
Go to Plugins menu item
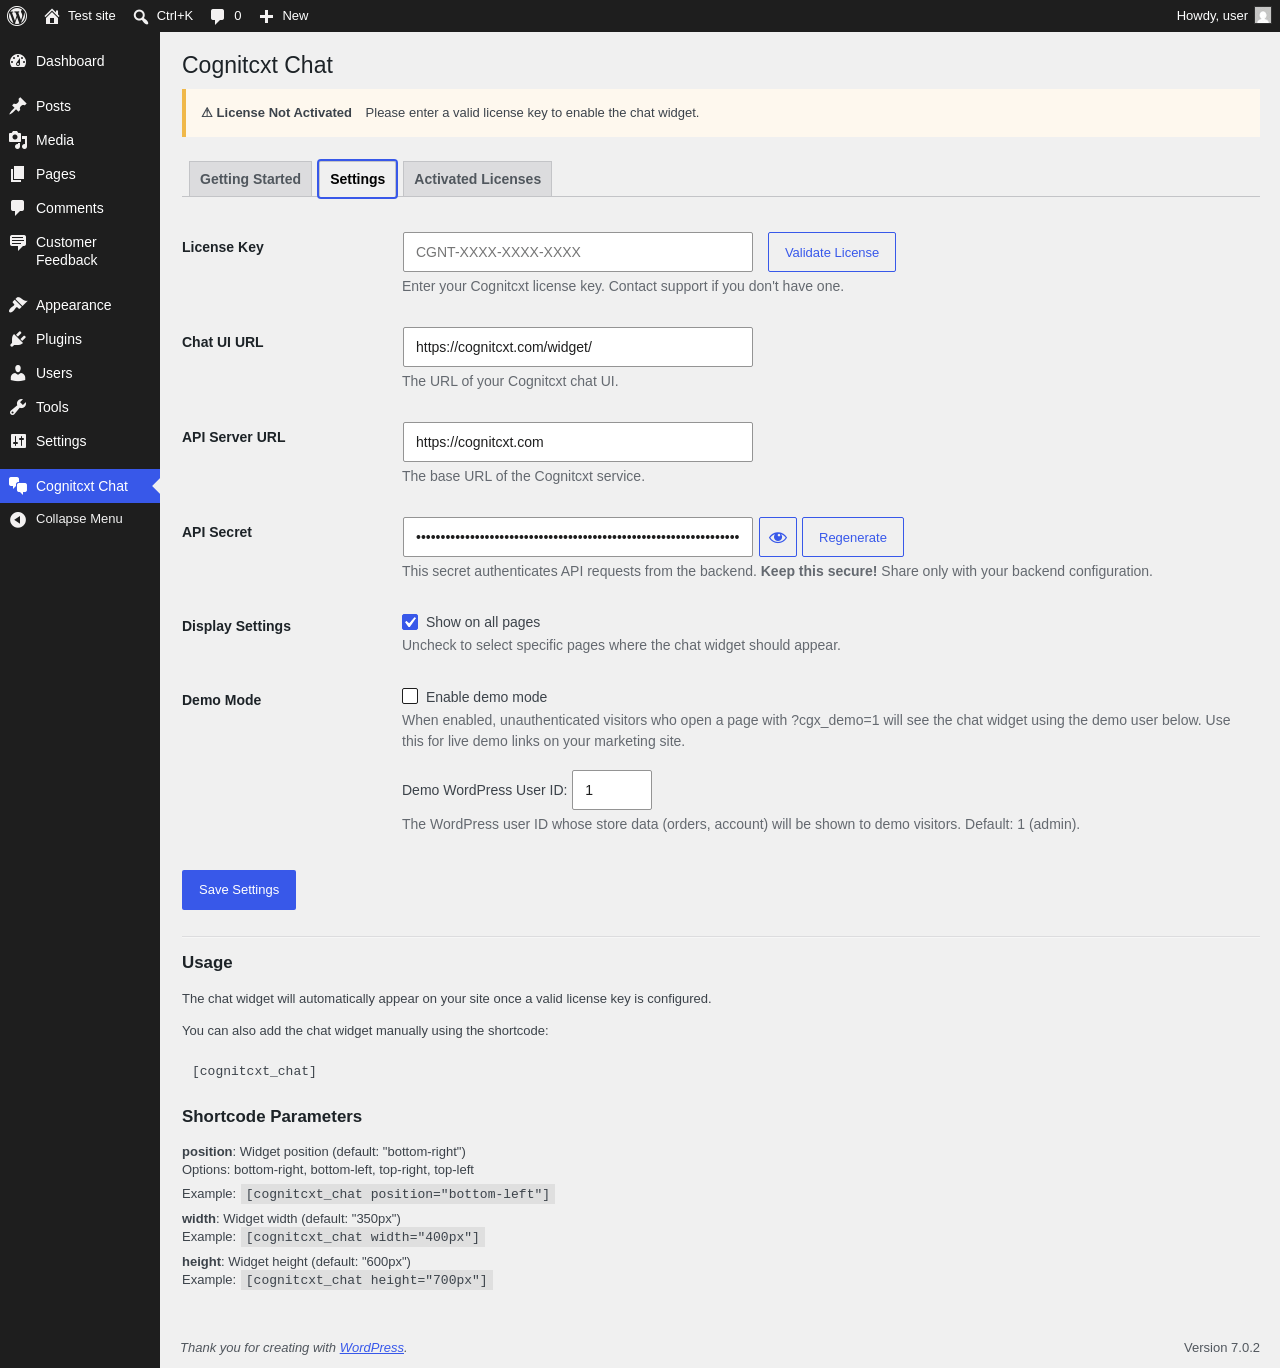(x=80, y=339)
